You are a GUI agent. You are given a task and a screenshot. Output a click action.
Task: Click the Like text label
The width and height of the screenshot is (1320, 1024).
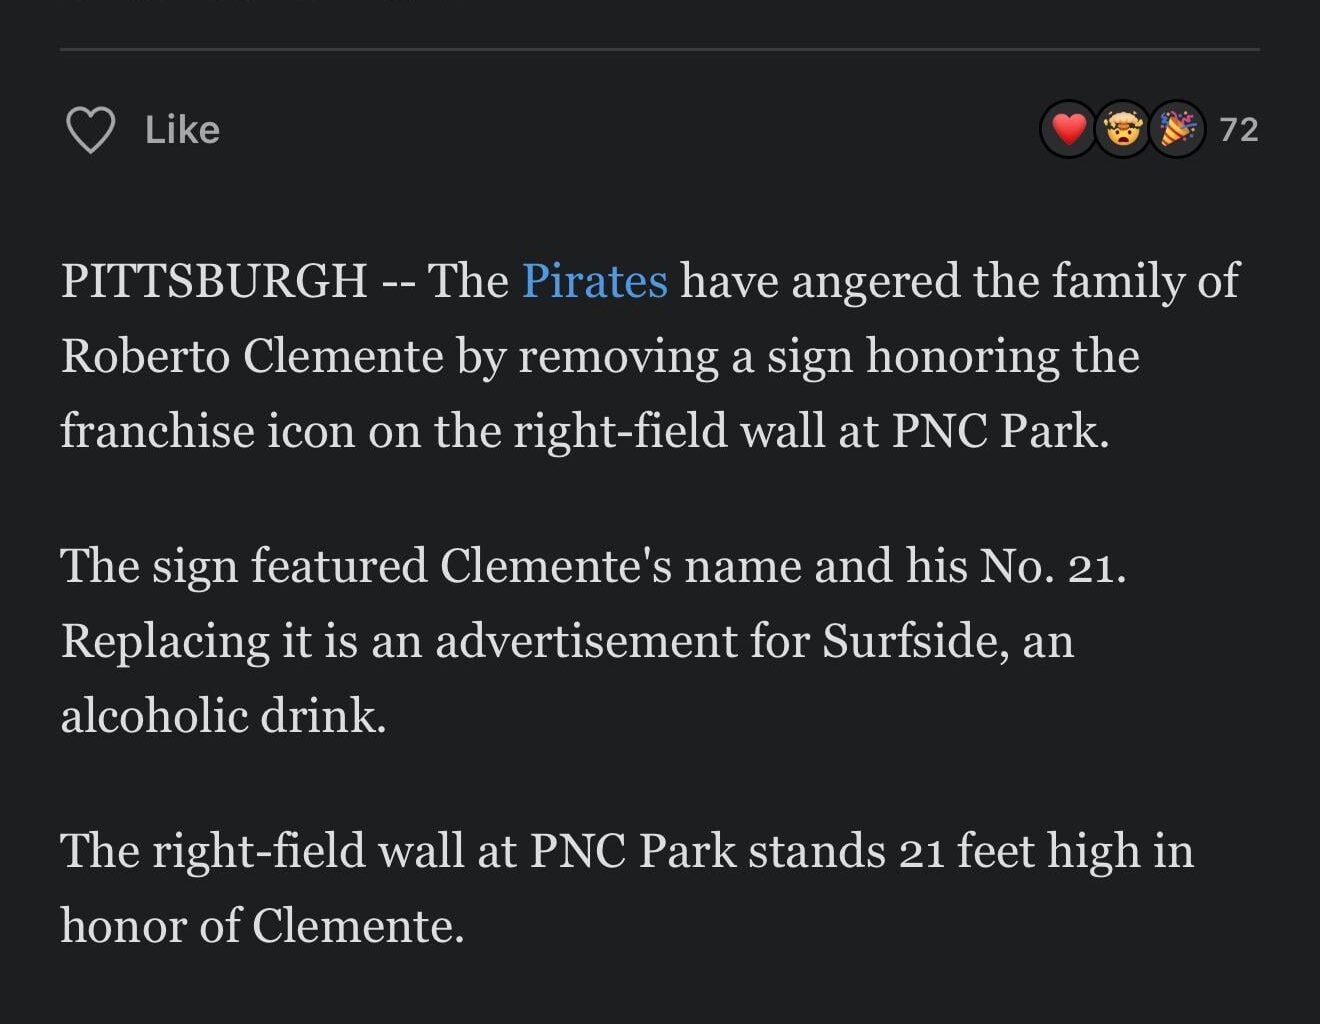tap(183, 128)
